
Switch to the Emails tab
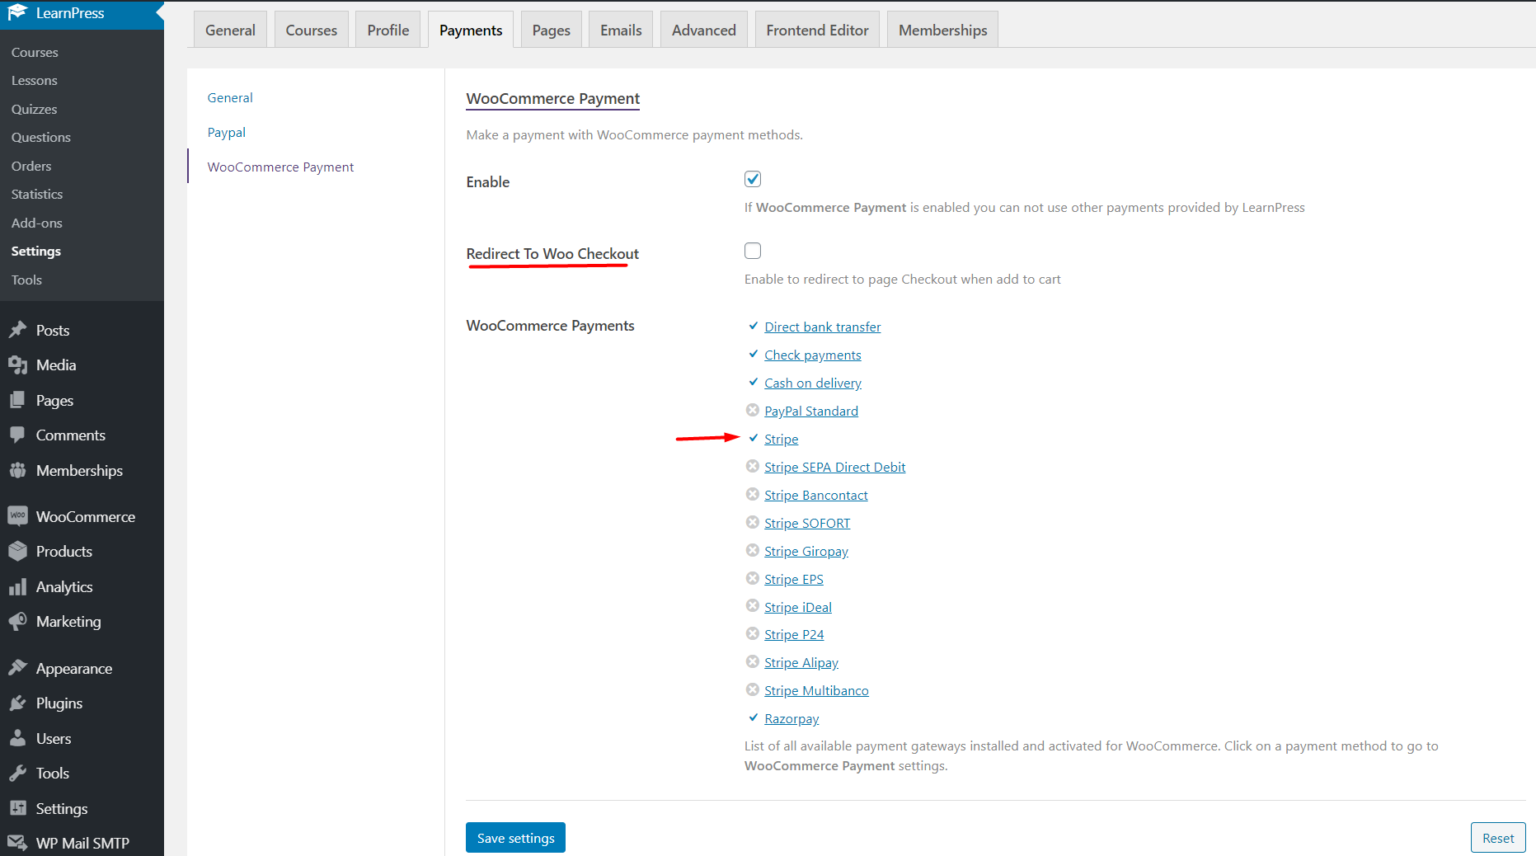(620, 29)
